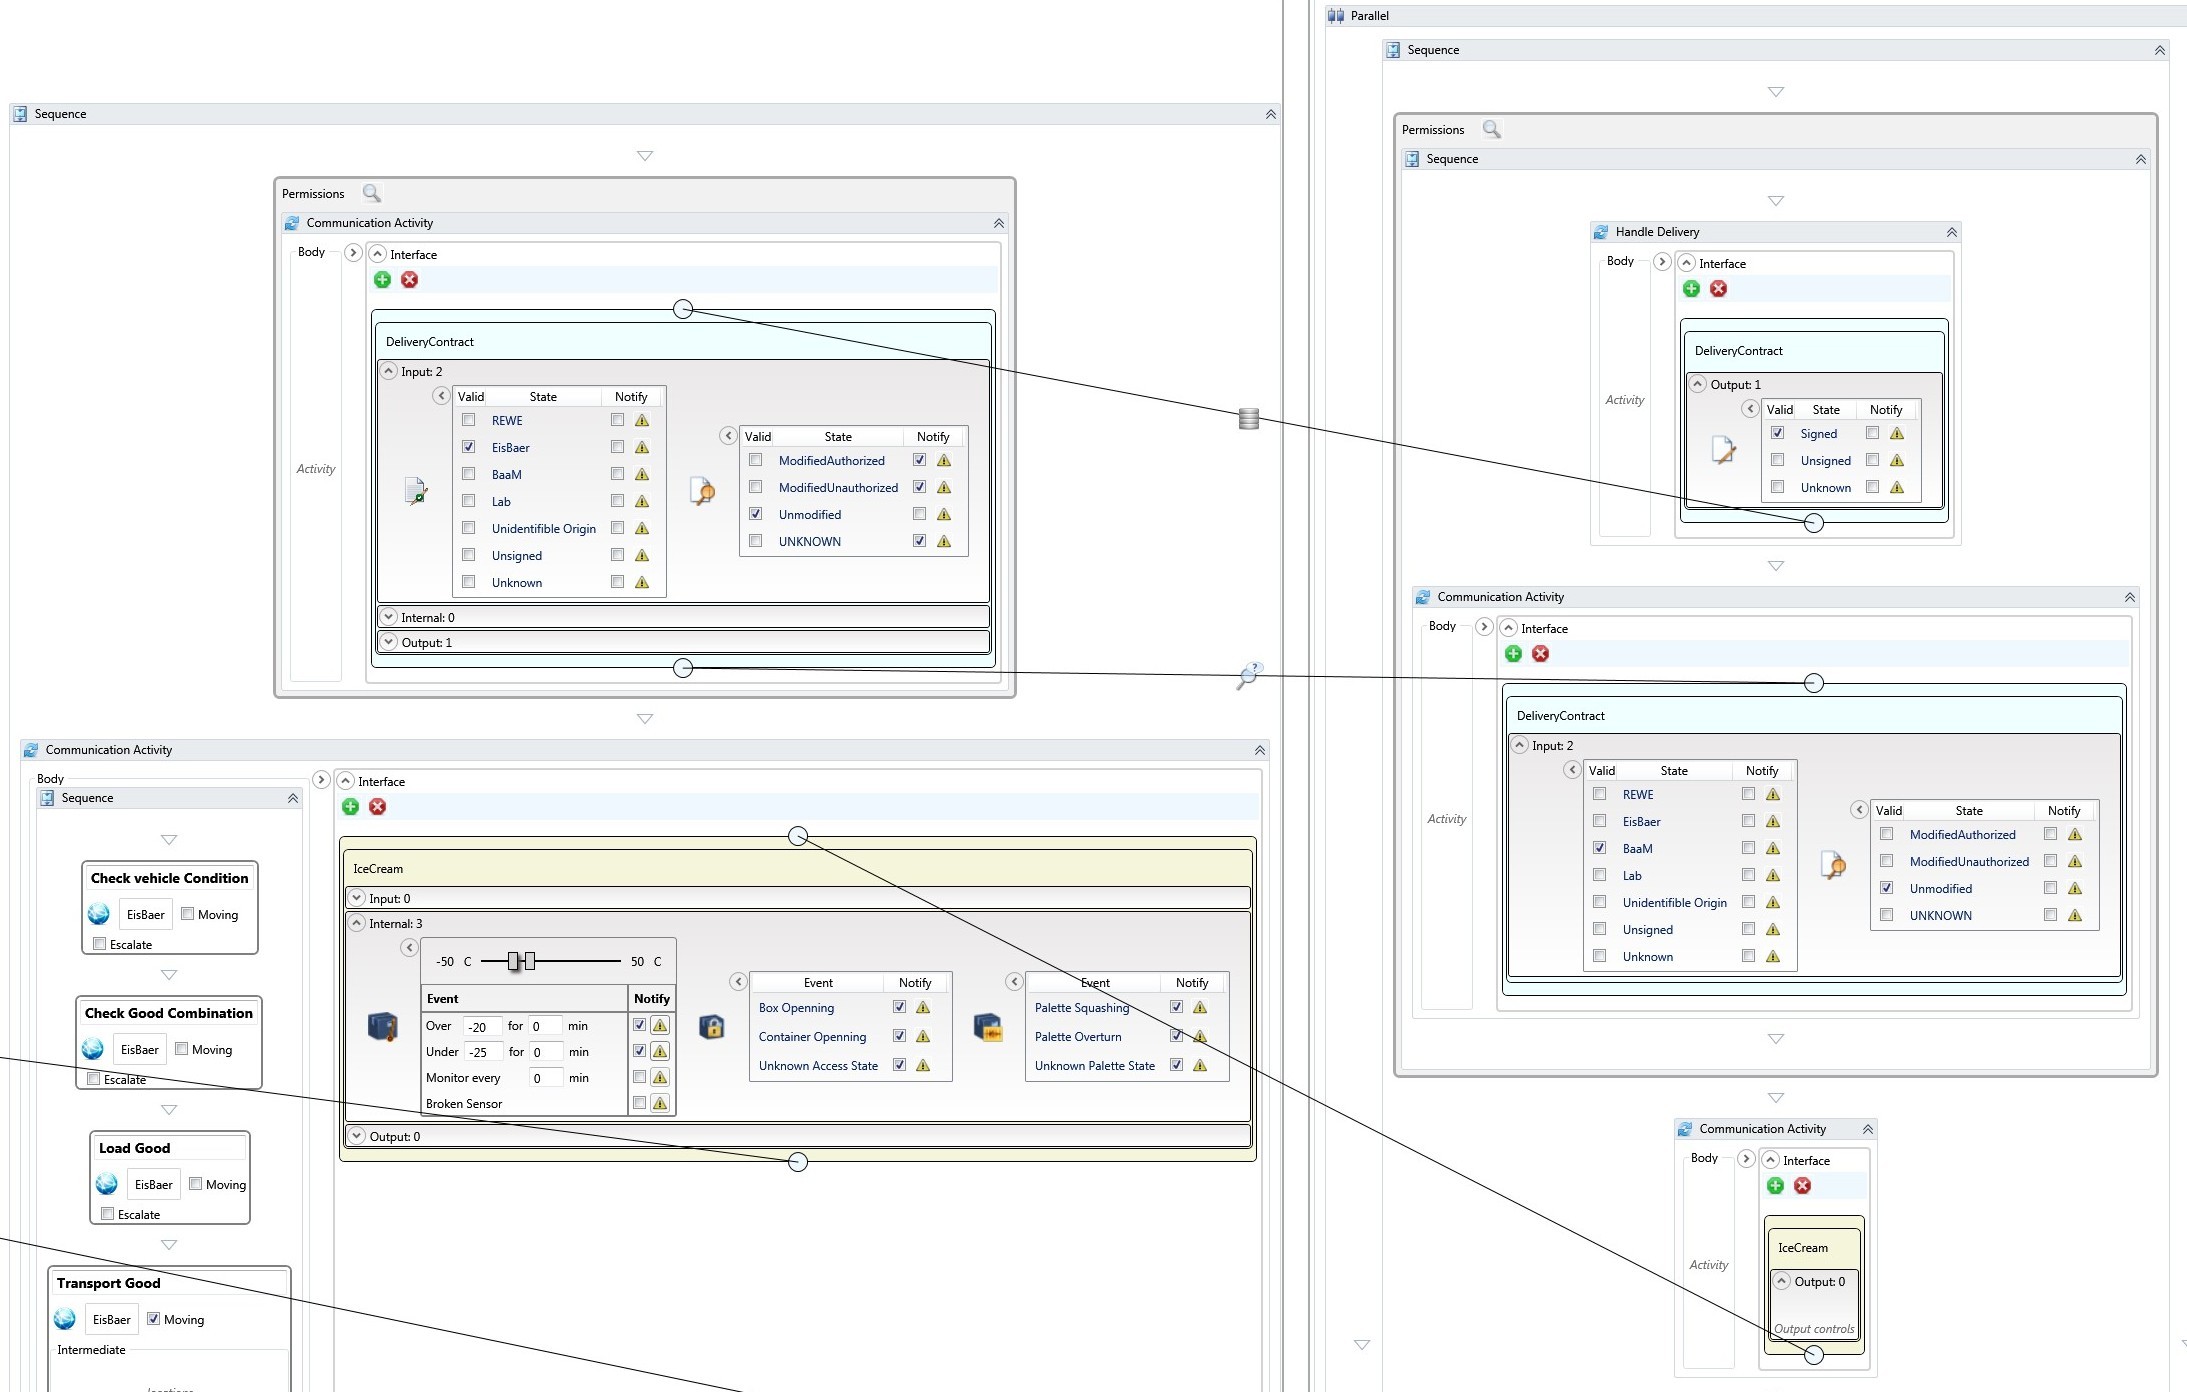
Task: Click the bottom connector circle of left IceCream
Action: [798, 1161]
